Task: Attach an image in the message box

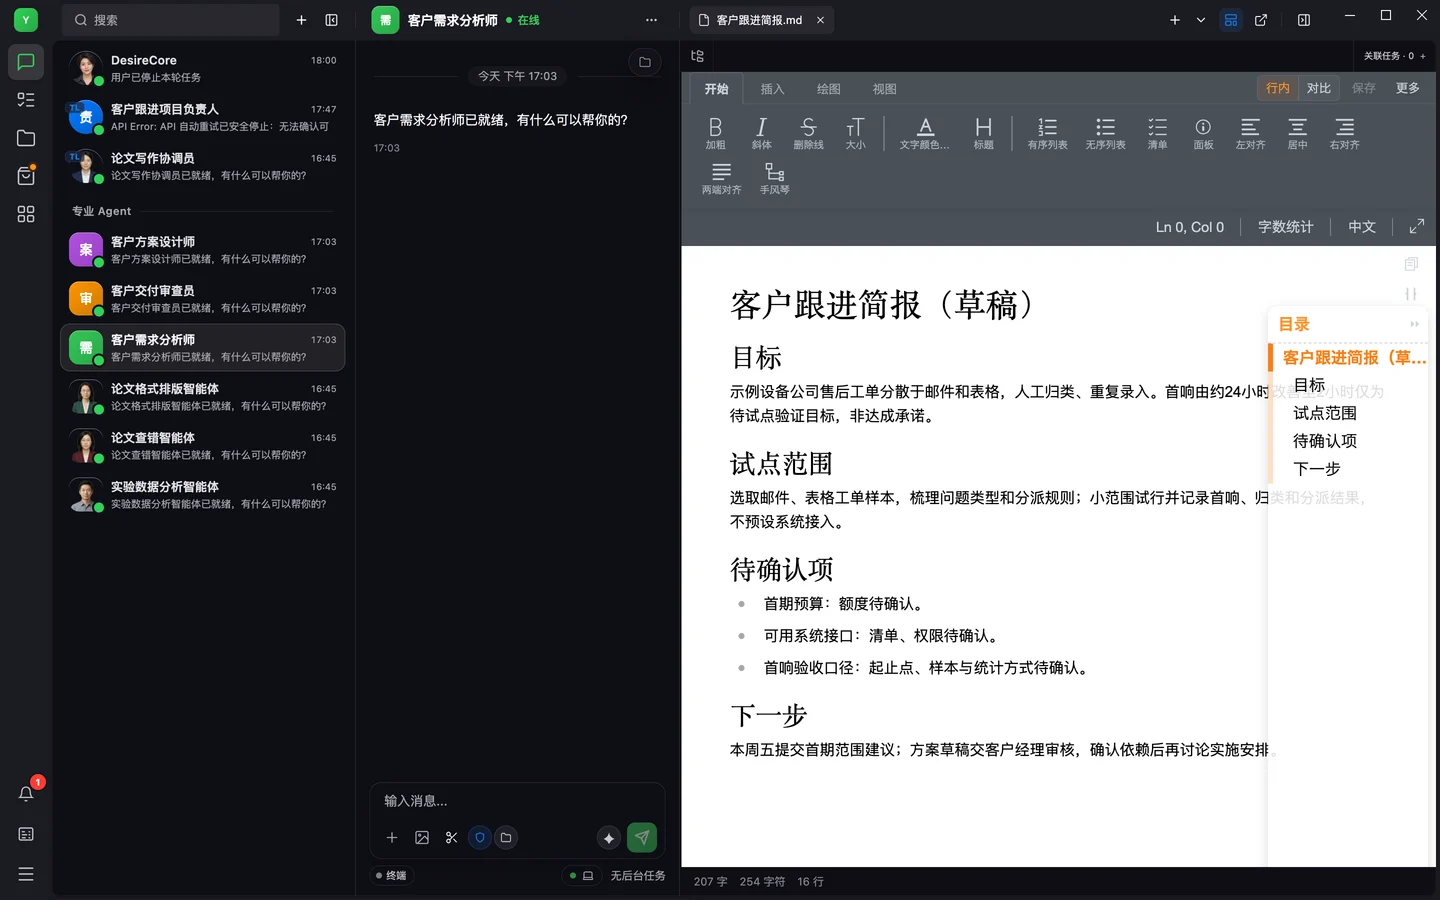Action: click(x=422, y=838)
